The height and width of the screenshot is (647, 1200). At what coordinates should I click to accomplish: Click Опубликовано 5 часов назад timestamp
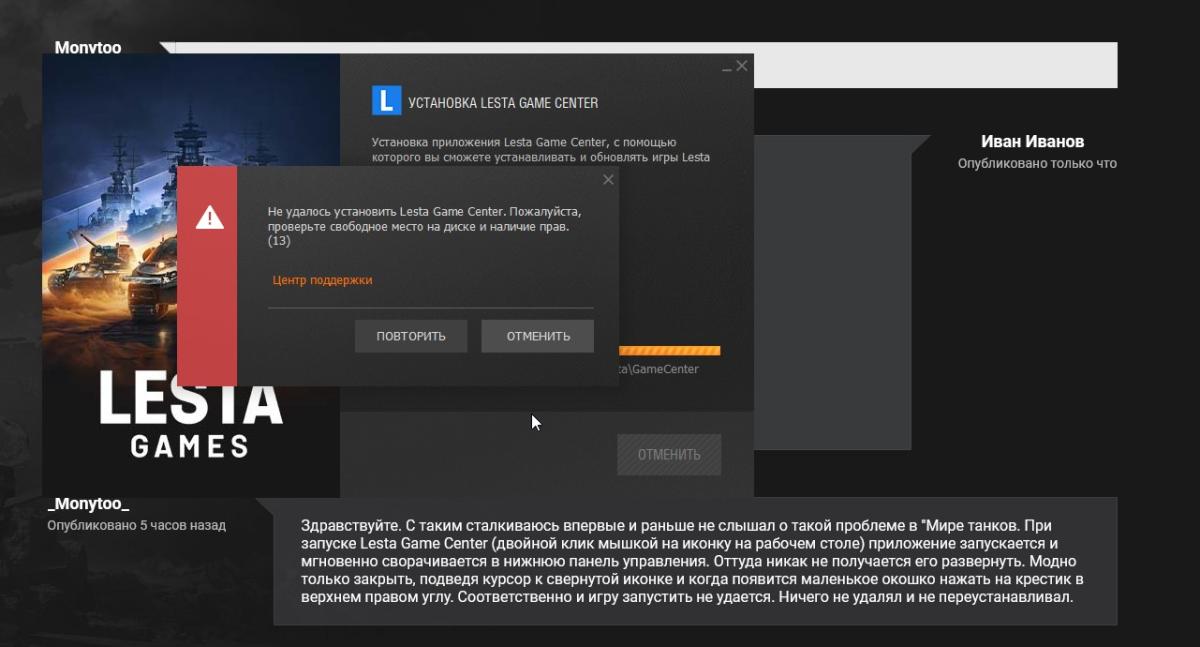(x=136, y=525)
